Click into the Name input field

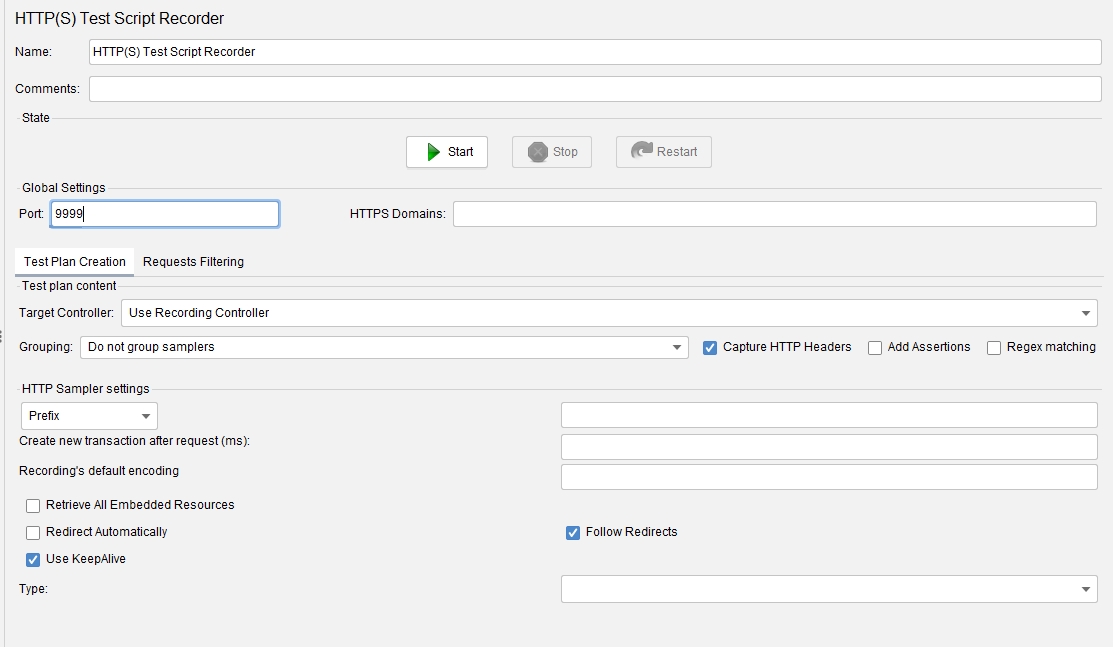595,52
